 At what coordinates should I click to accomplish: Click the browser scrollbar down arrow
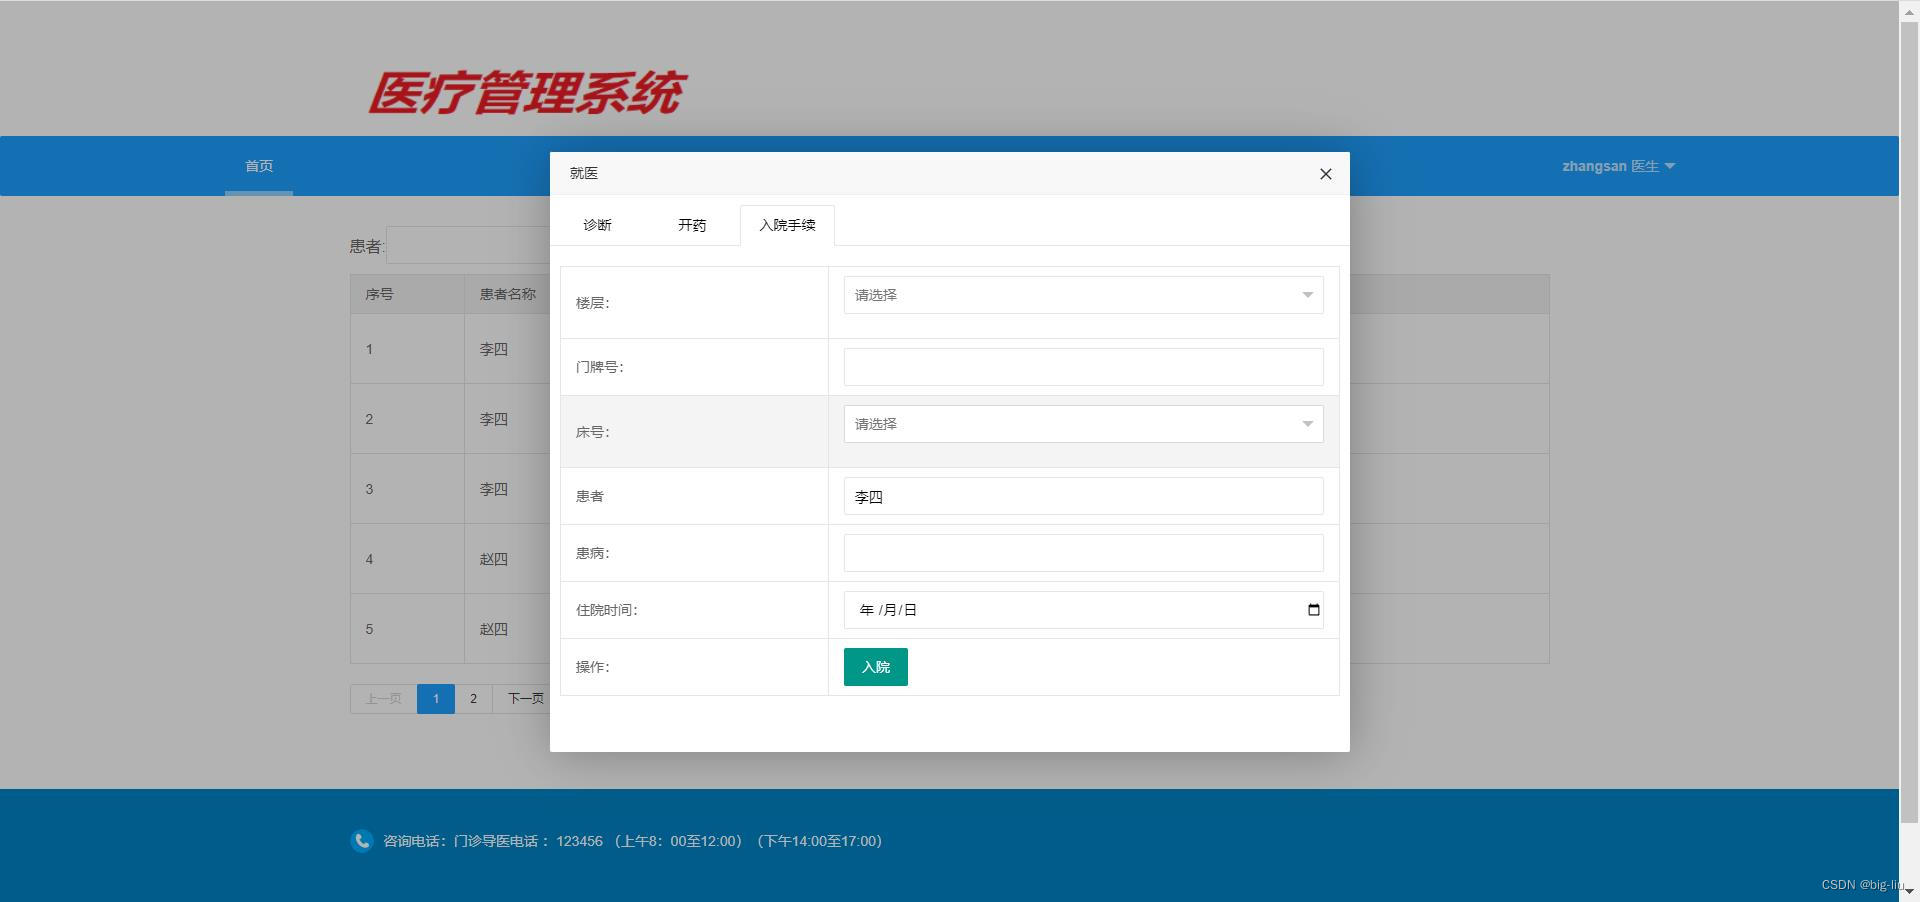(x=1909, y=891)
